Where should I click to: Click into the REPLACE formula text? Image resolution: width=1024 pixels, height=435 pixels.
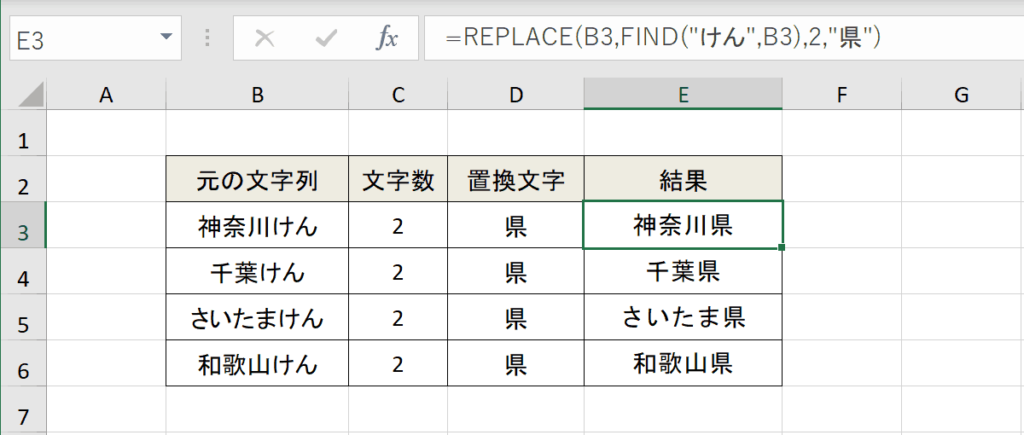(664, 38)
